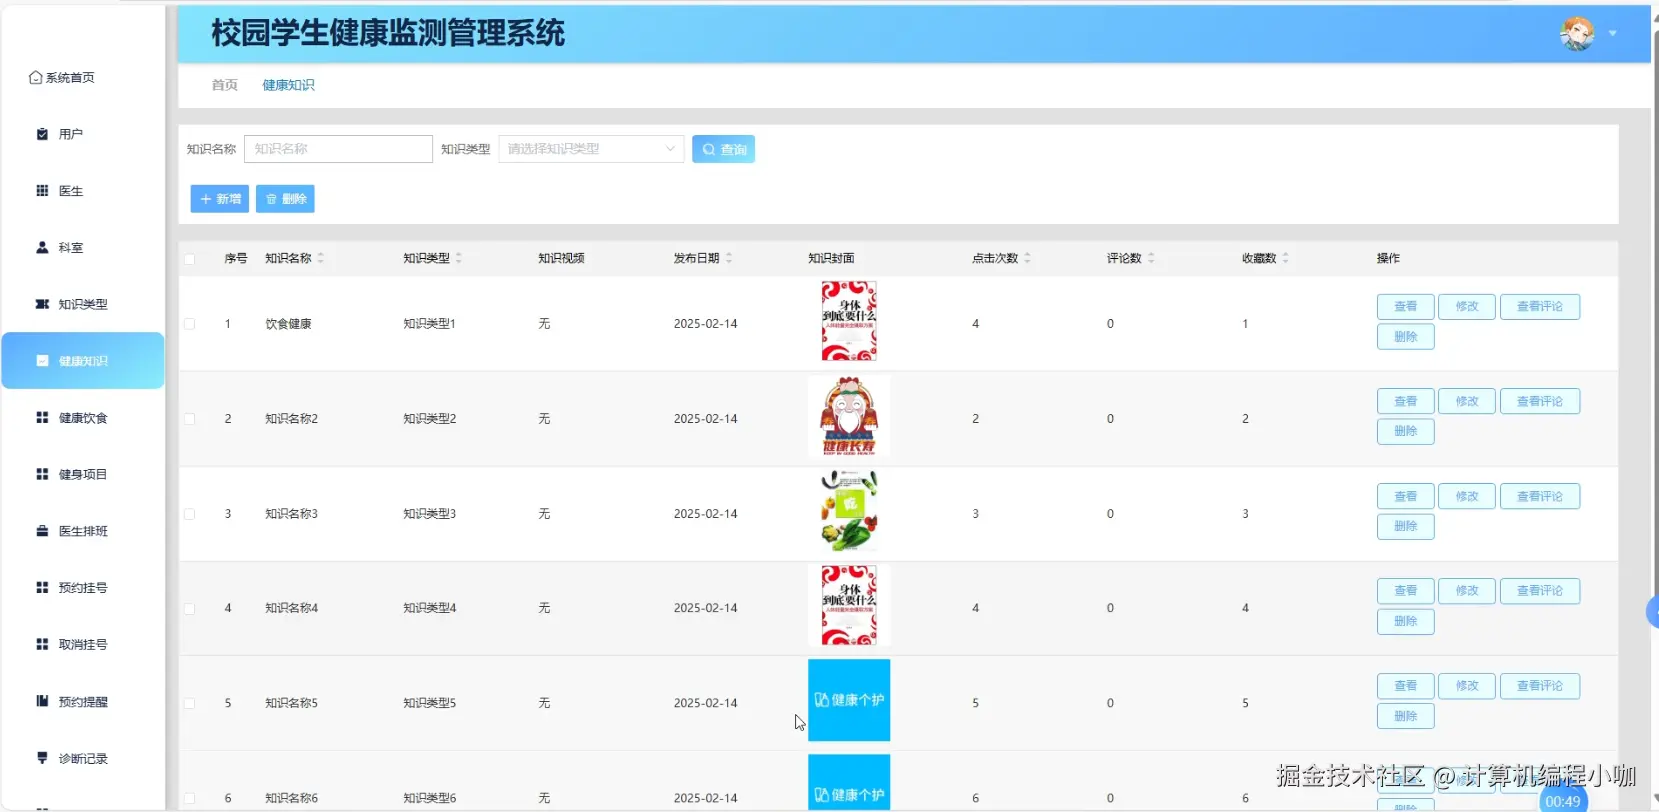Click the trash icon on the 删除 toolbar button
The image size is (1659, 812).
tap(271, 199)
